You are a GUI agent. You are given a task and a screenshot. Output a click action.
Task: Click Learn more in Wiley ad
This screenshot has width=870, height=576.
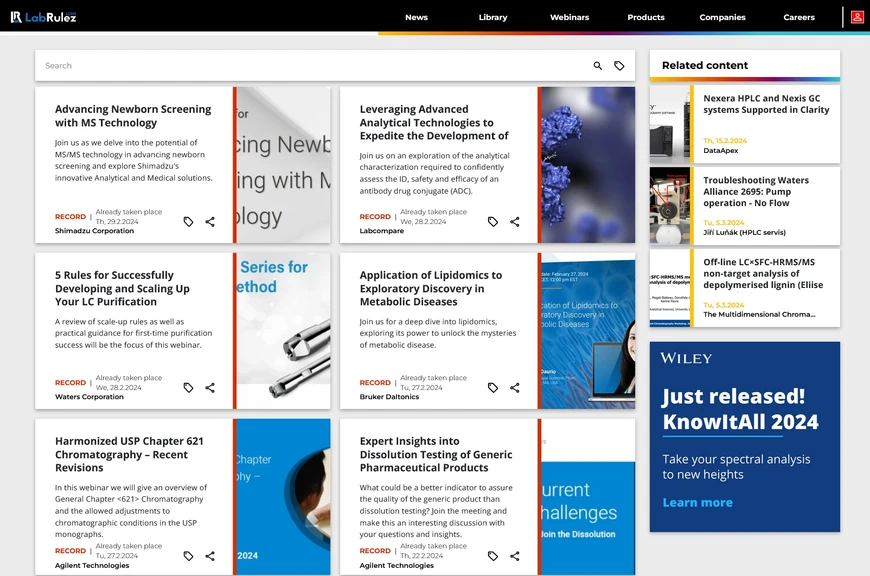pyautogui.click(x=697, y=502)
